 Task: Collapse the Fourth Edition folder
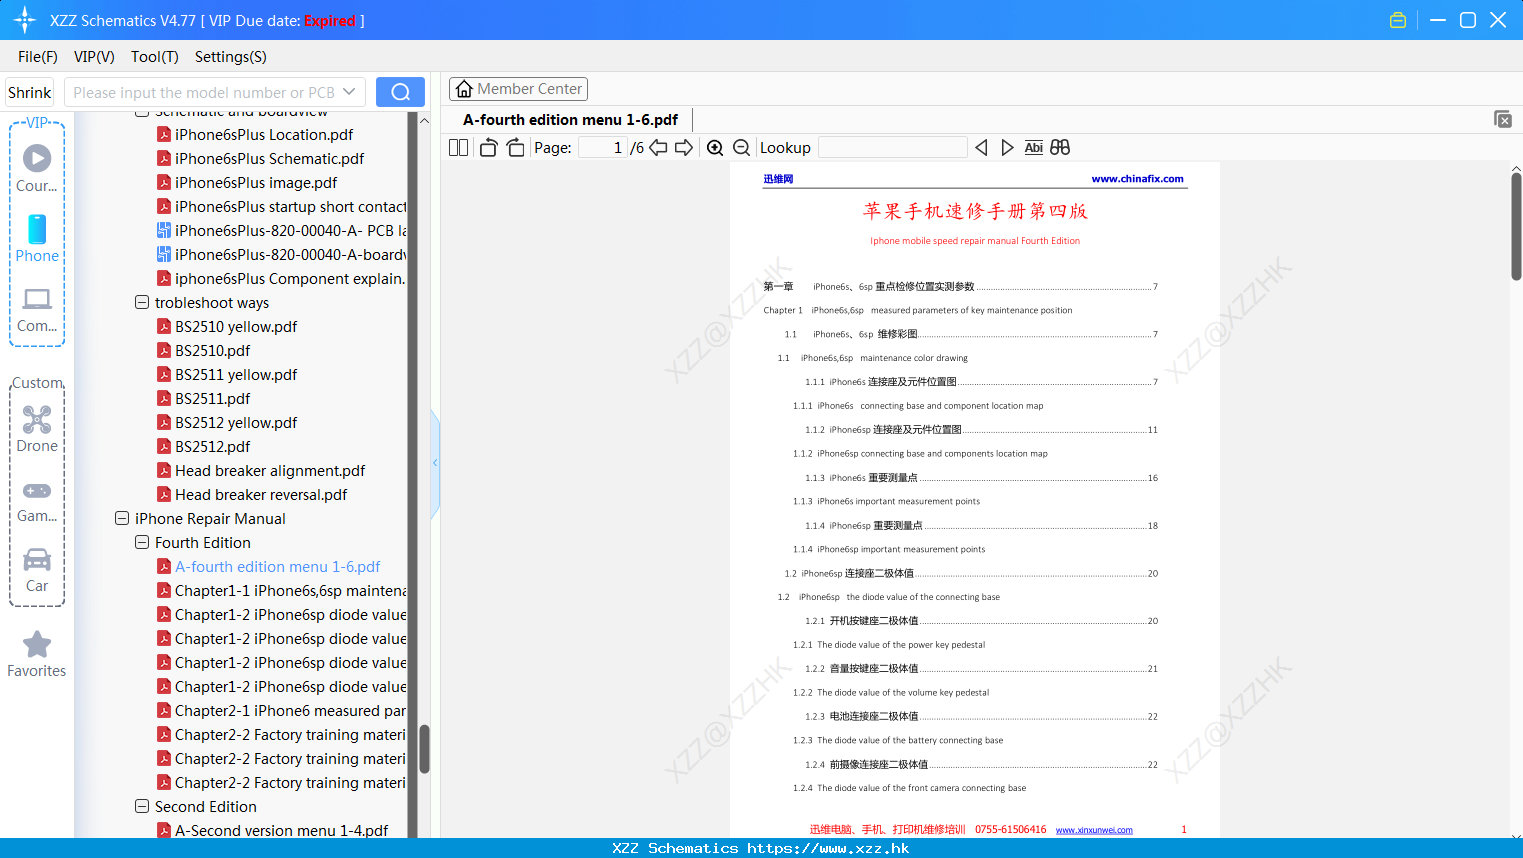pos(142,542)
